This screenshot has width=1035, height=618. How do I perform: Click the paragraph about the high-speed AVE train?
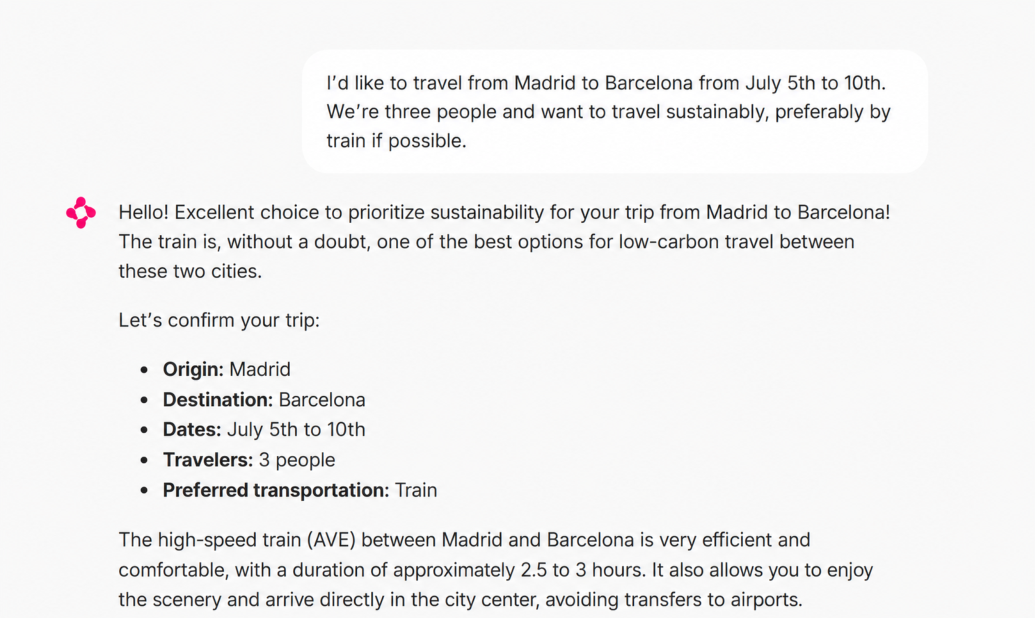tap(496, 570)
